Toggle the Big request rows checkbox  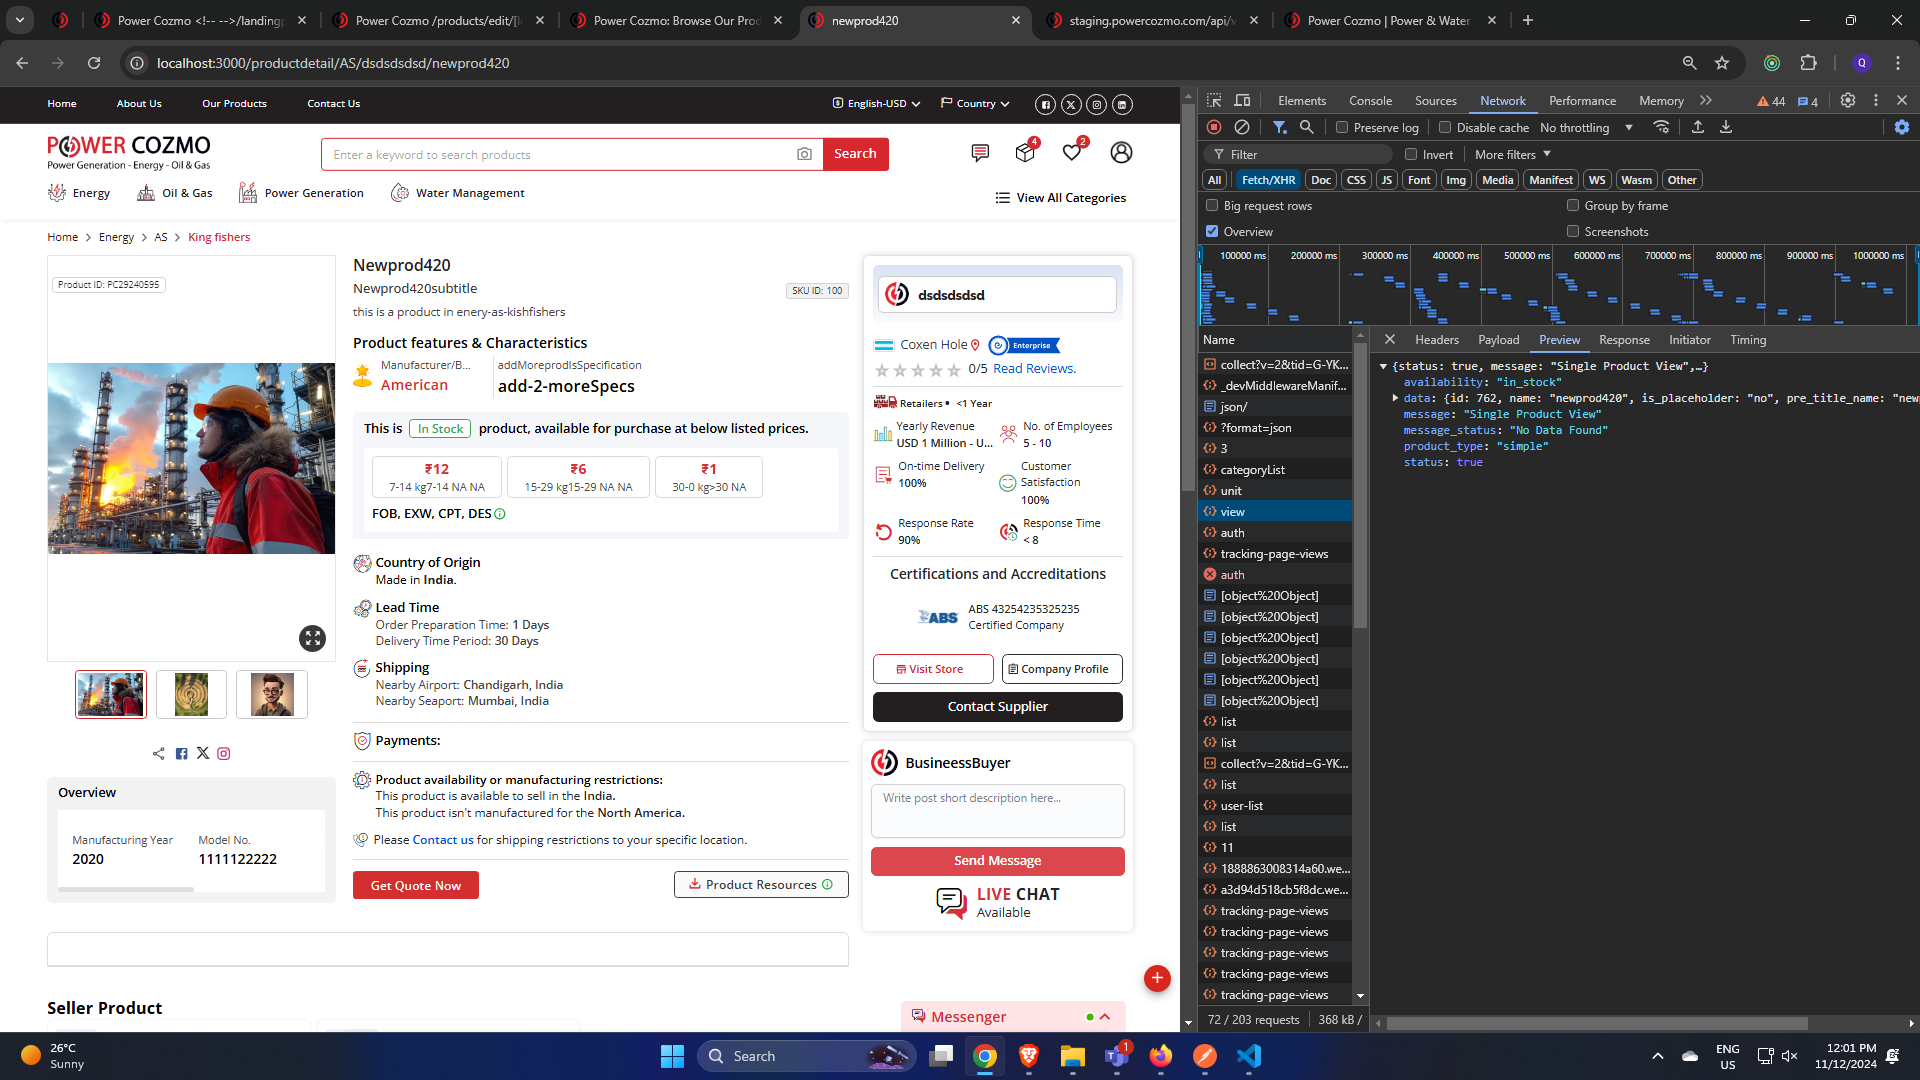tap(1212, 206)
